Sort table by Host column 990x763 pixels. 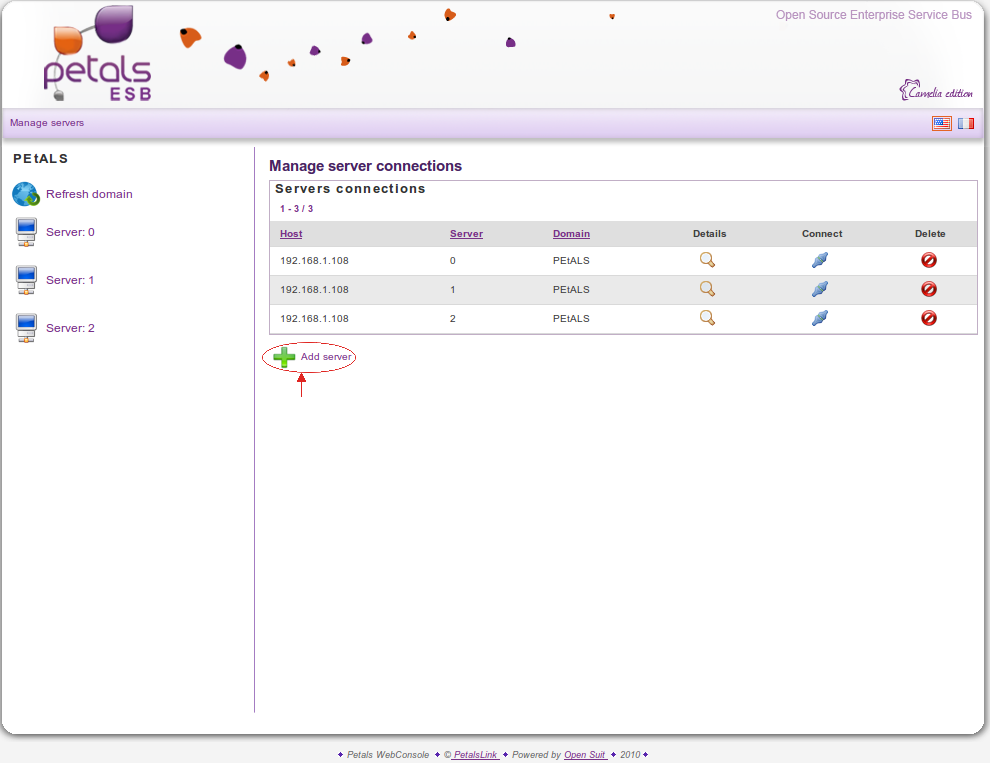click(x=291, y=234)
